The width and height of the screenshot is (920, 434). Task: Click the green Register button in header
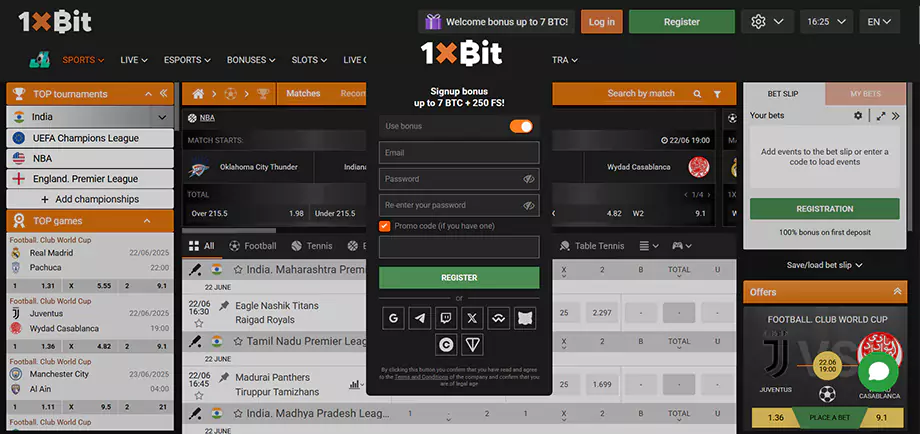coord(682,22)
